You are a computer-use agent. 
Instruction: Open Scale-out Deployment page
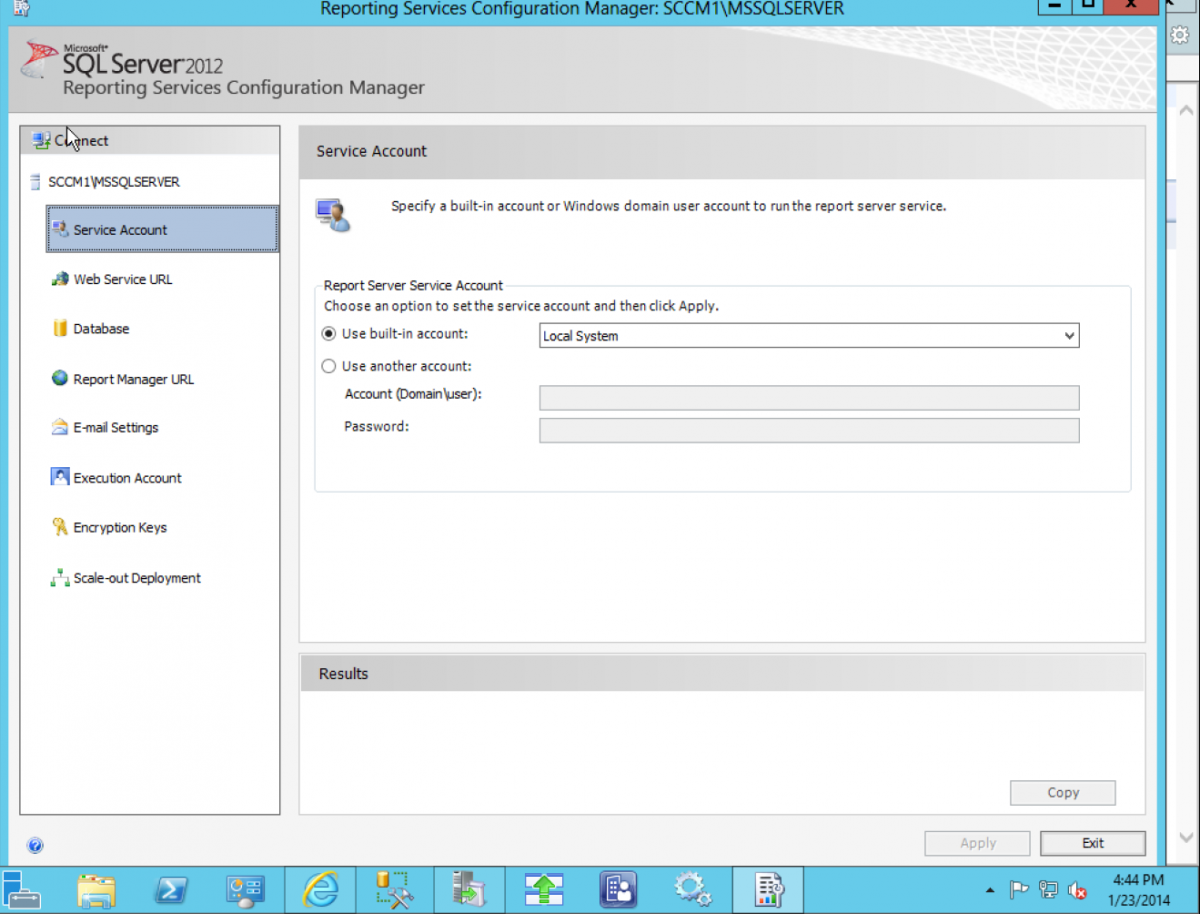(x=136, y=578)
